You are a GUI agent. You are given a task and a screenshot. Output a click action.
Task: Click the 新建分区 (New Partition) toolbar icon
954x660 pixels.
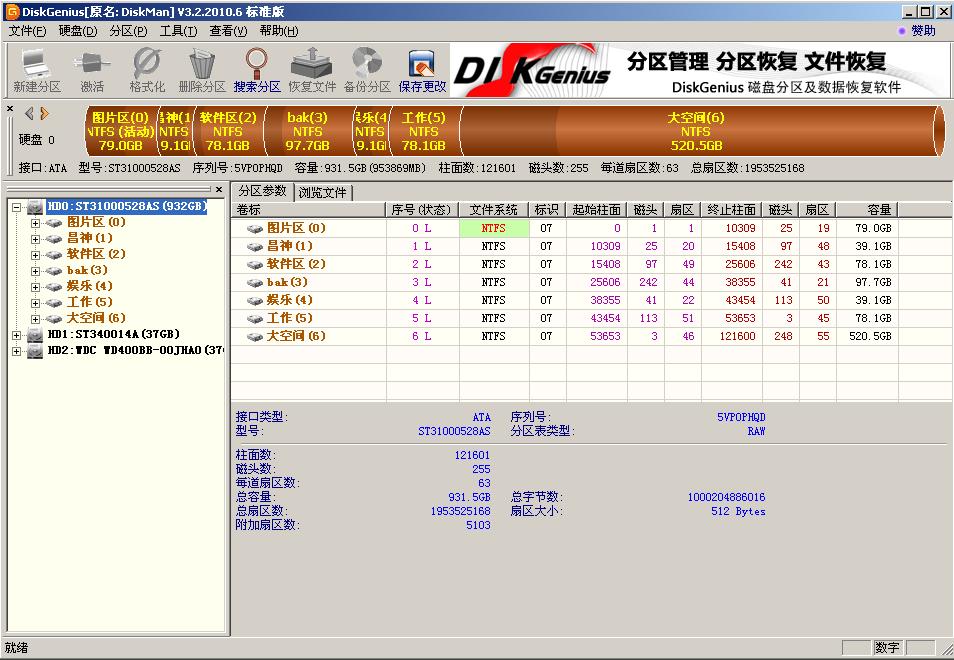pyautogui.click(x=37, y=71)
